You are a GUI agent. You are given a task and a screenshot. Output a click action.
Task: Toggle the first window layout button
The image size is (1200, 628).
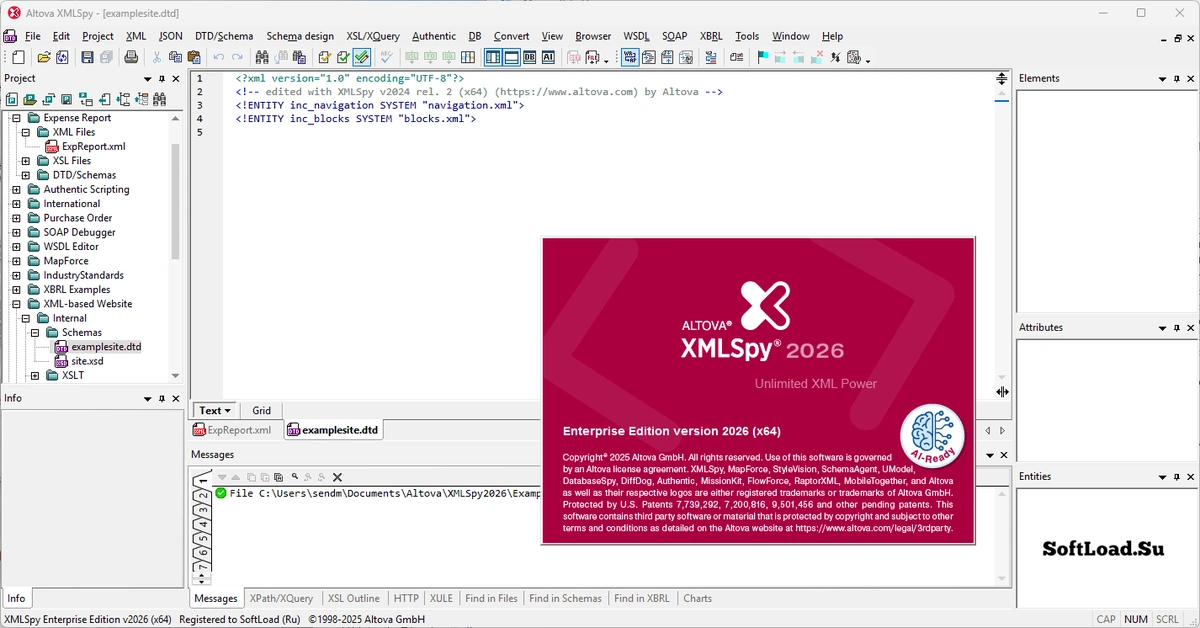[x=493, y=58]
